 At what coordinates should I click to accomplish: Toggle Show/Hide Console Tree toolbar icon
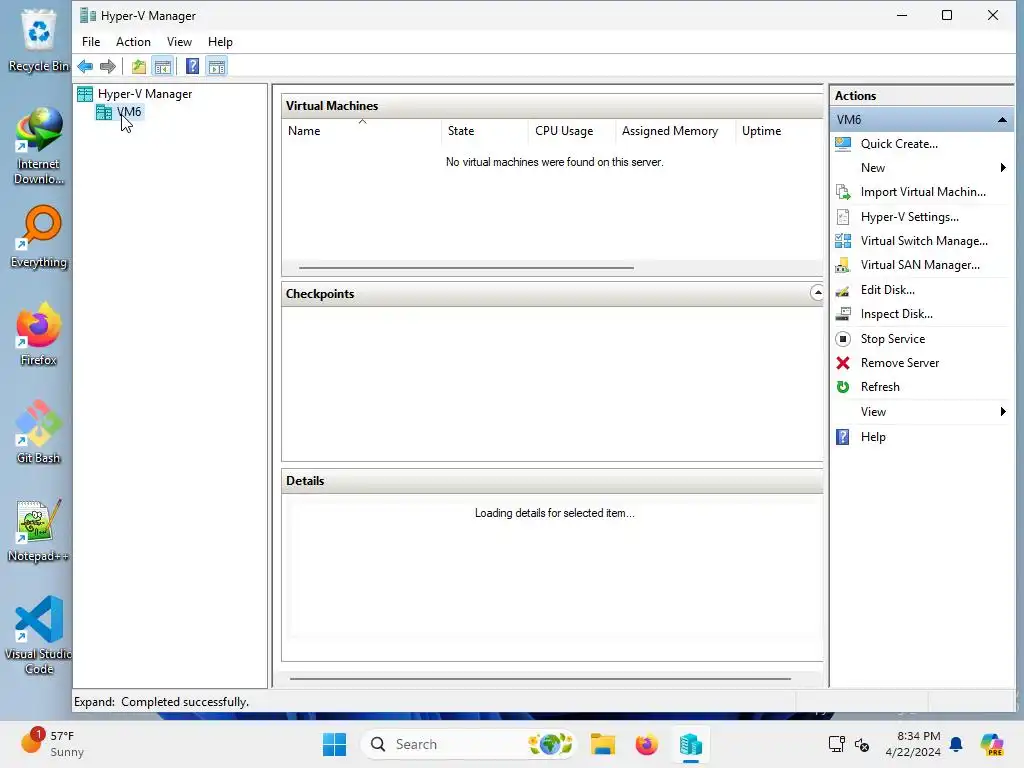coord(163,67)
